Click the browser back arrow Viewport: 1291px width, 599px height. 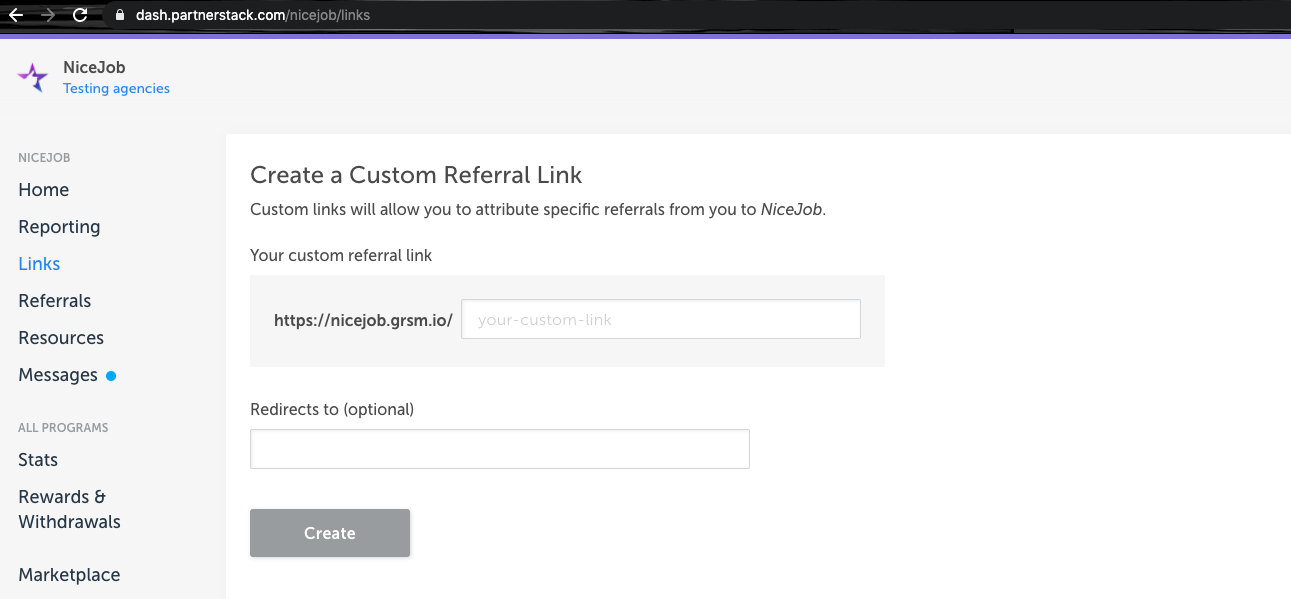pos(15,15)
